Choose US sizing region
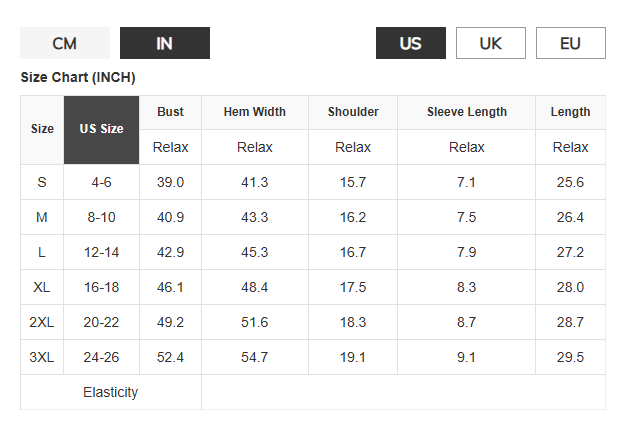Viewport: 633px width, 425px height. [x=411, y=43]
